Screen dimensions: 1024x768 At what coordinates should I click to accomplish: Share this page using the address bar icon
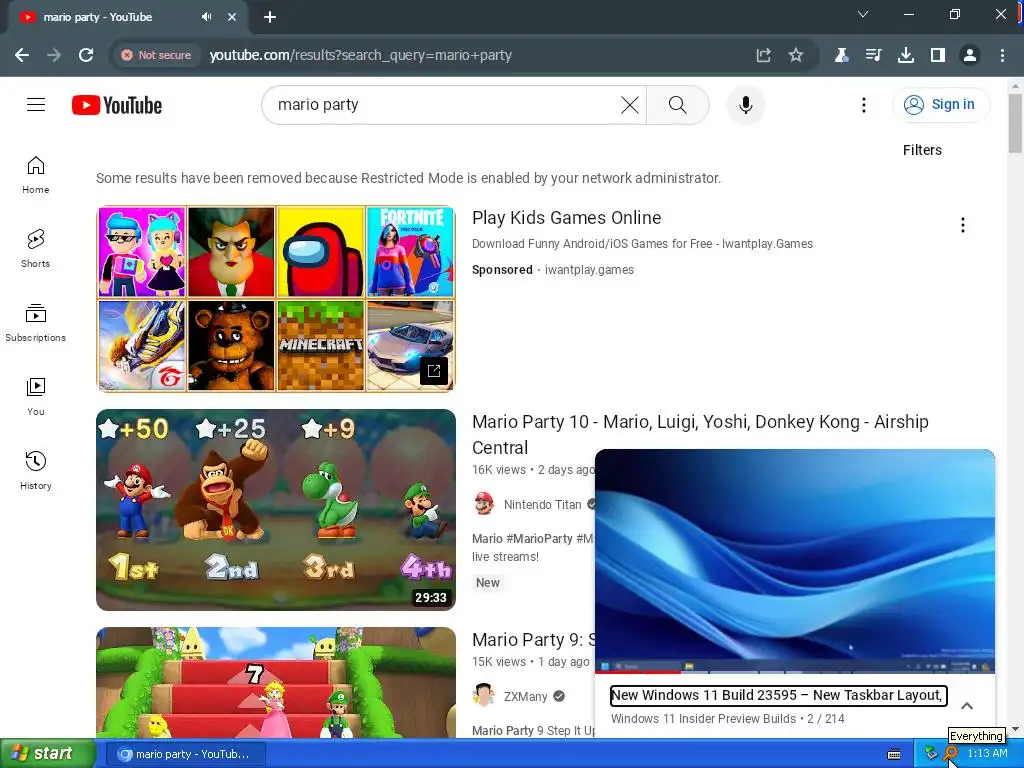(763, 55)
